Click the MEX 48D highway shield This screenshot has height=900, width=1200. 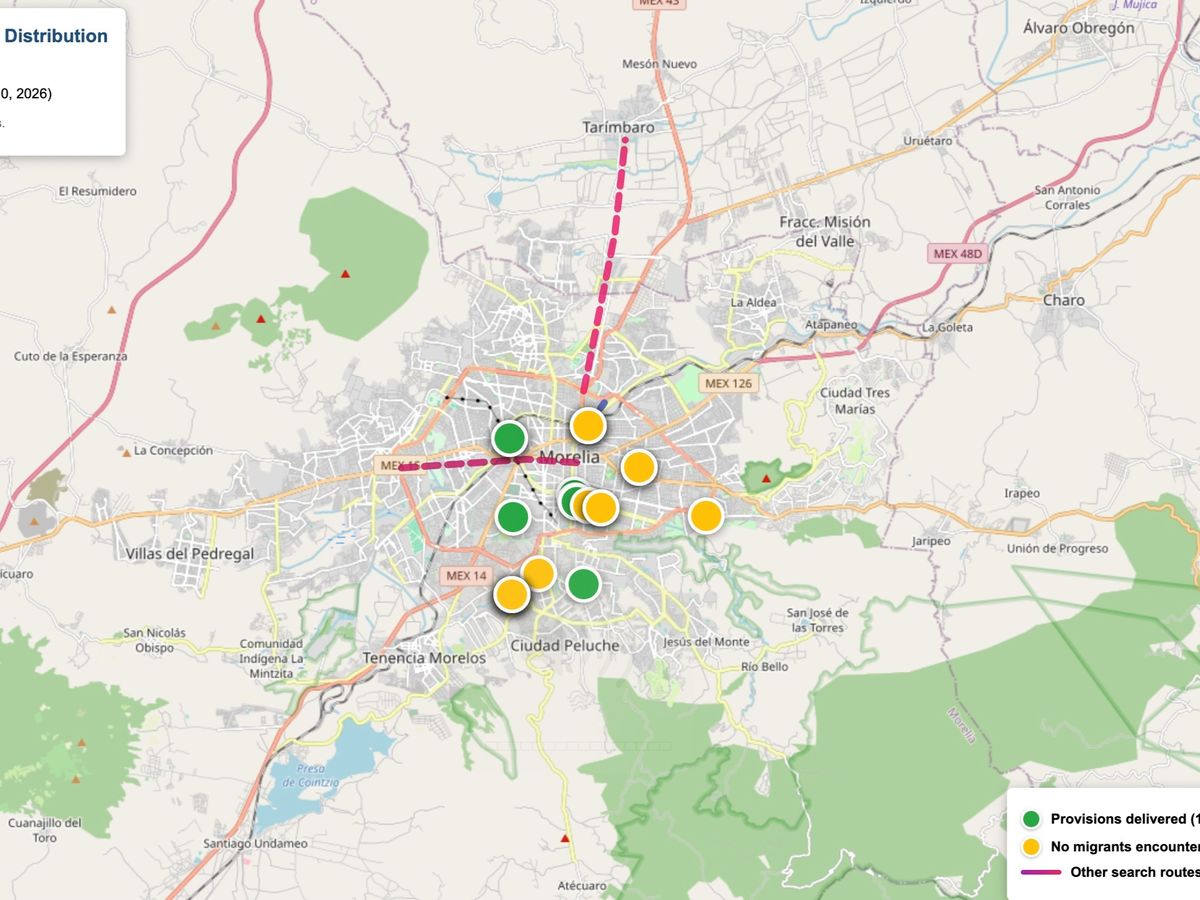959,254
